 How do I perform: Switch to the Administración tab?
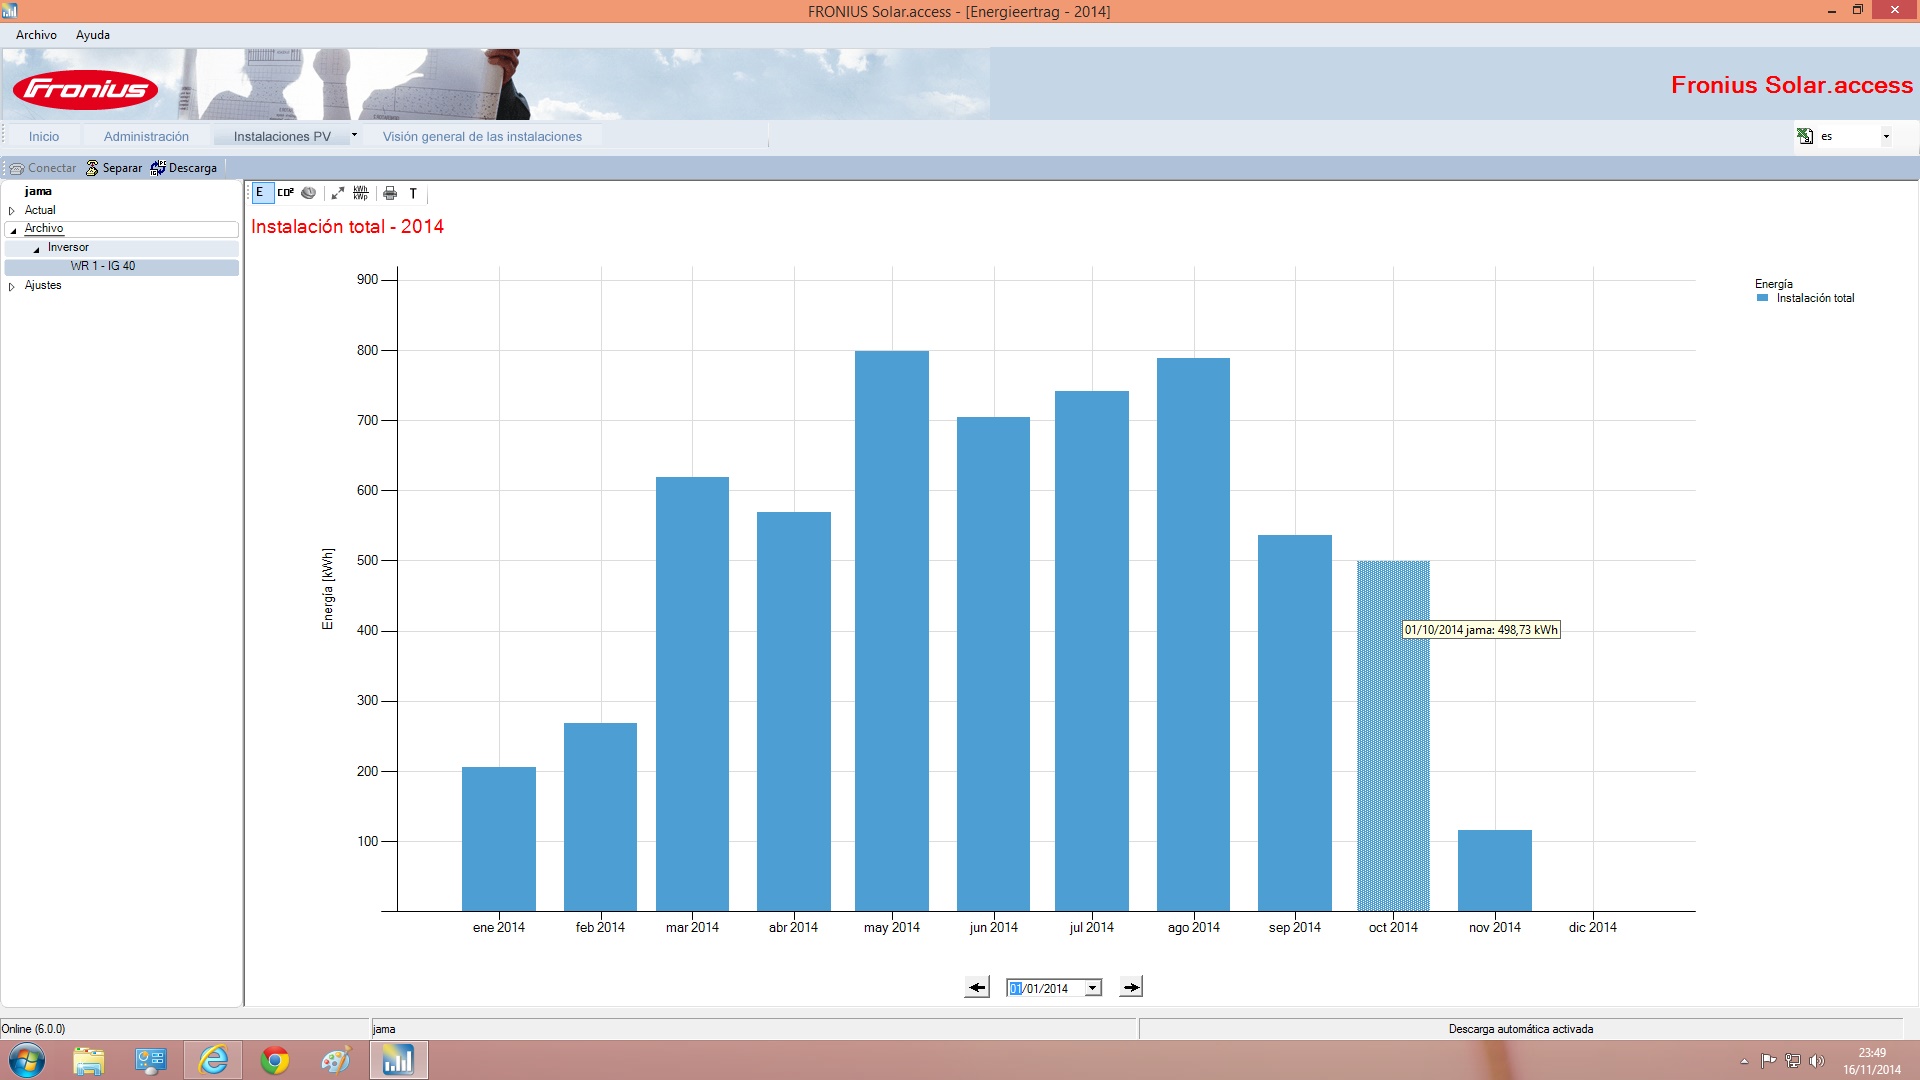146,136
